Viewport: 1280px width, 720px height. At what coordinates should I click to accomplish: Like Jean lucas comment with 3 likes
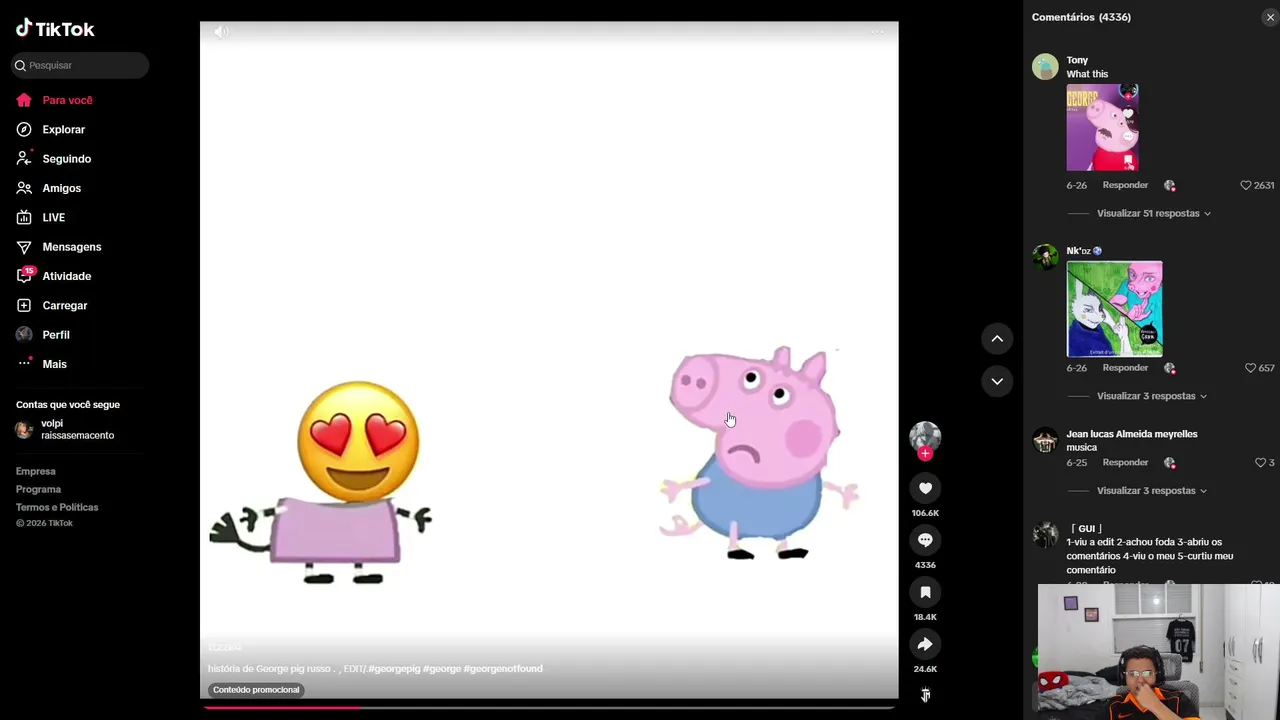[1260, 463]
